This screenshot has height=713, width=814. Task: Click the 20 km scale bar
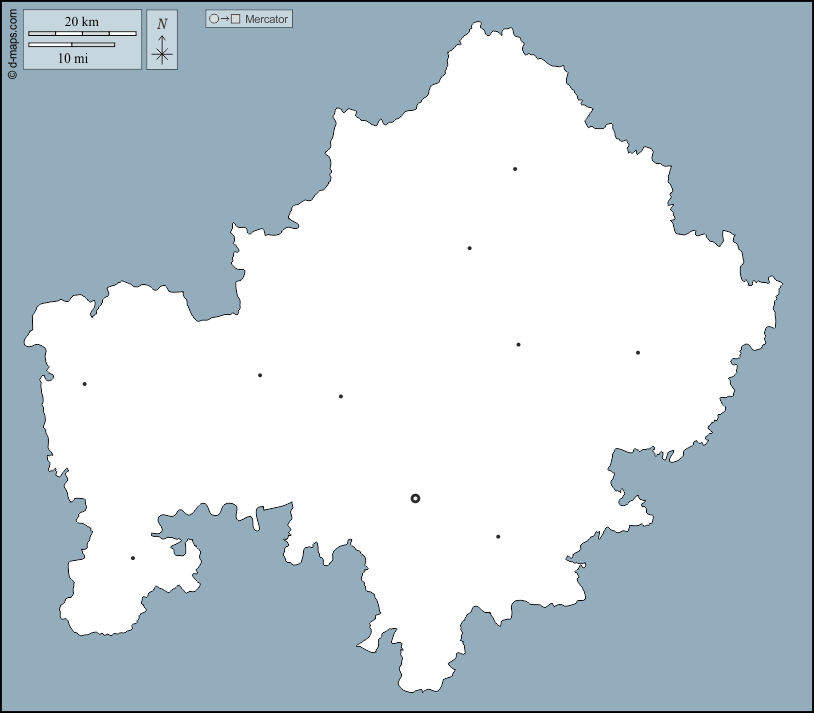tap(82, 34)
